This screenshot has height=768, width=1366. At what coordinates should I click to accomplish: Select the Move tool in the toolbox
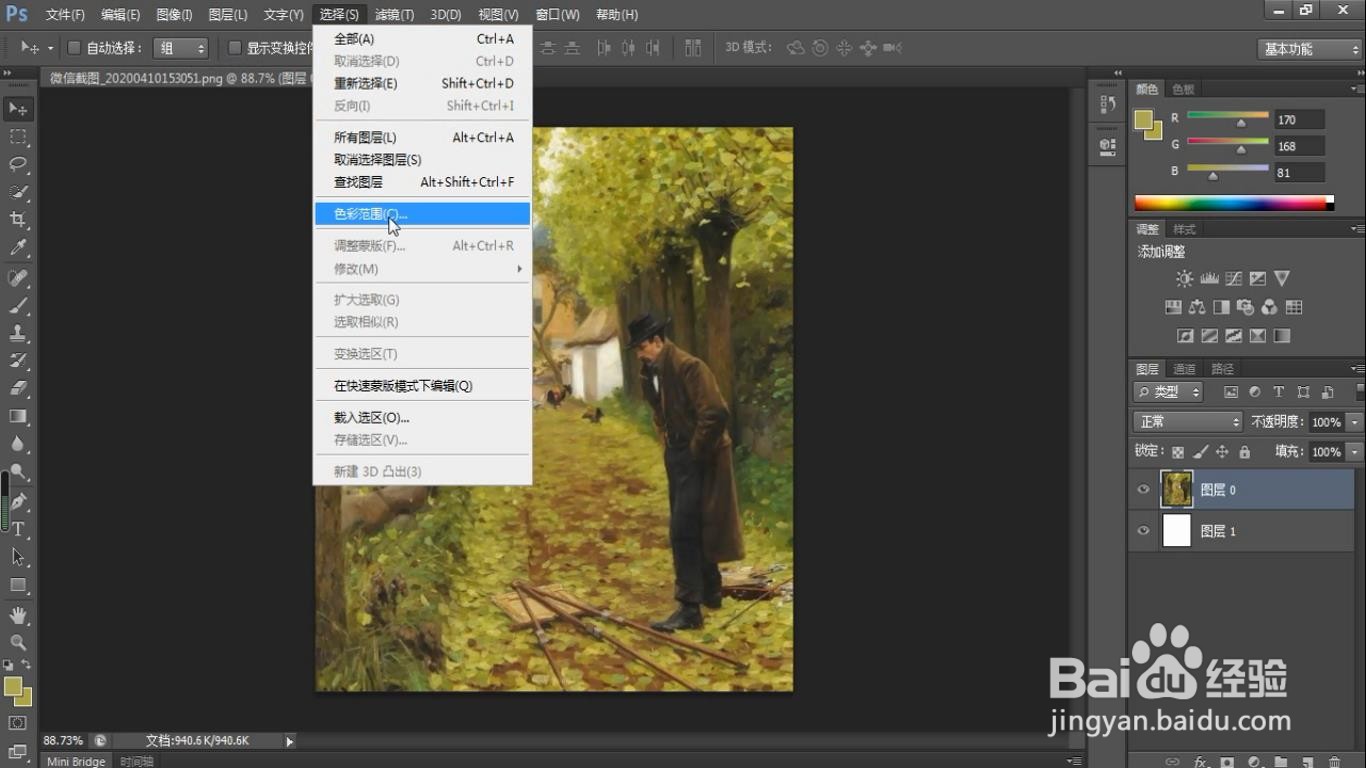(18, 108)
